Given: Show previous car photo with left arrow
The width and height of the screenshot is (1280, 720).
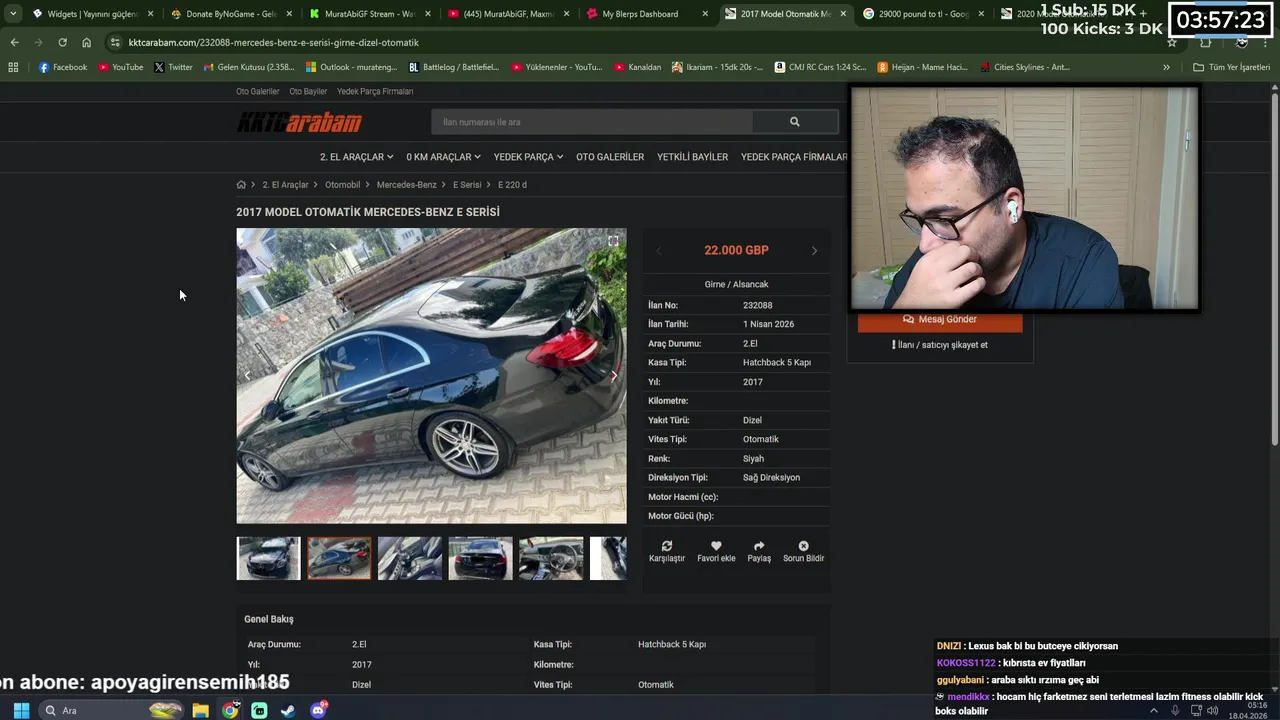Looking at the screenshot, I should pyautogui.click(x=248, y=376).
